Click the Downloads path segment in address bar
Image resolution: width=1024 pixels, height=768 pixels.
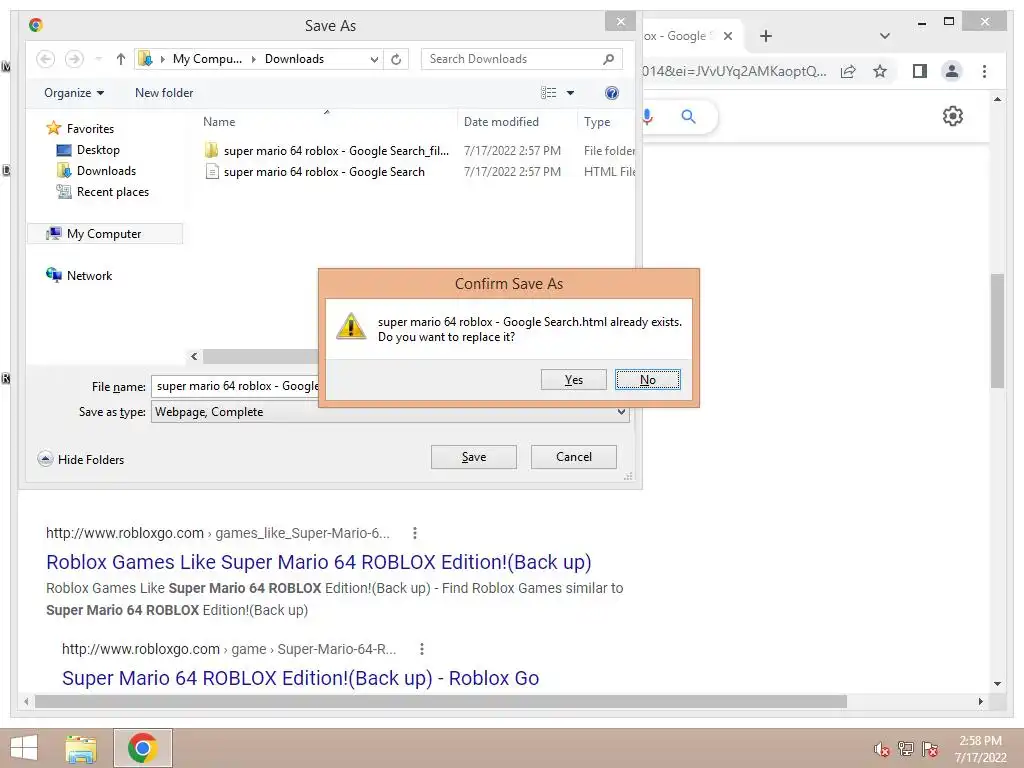point(295,59)
